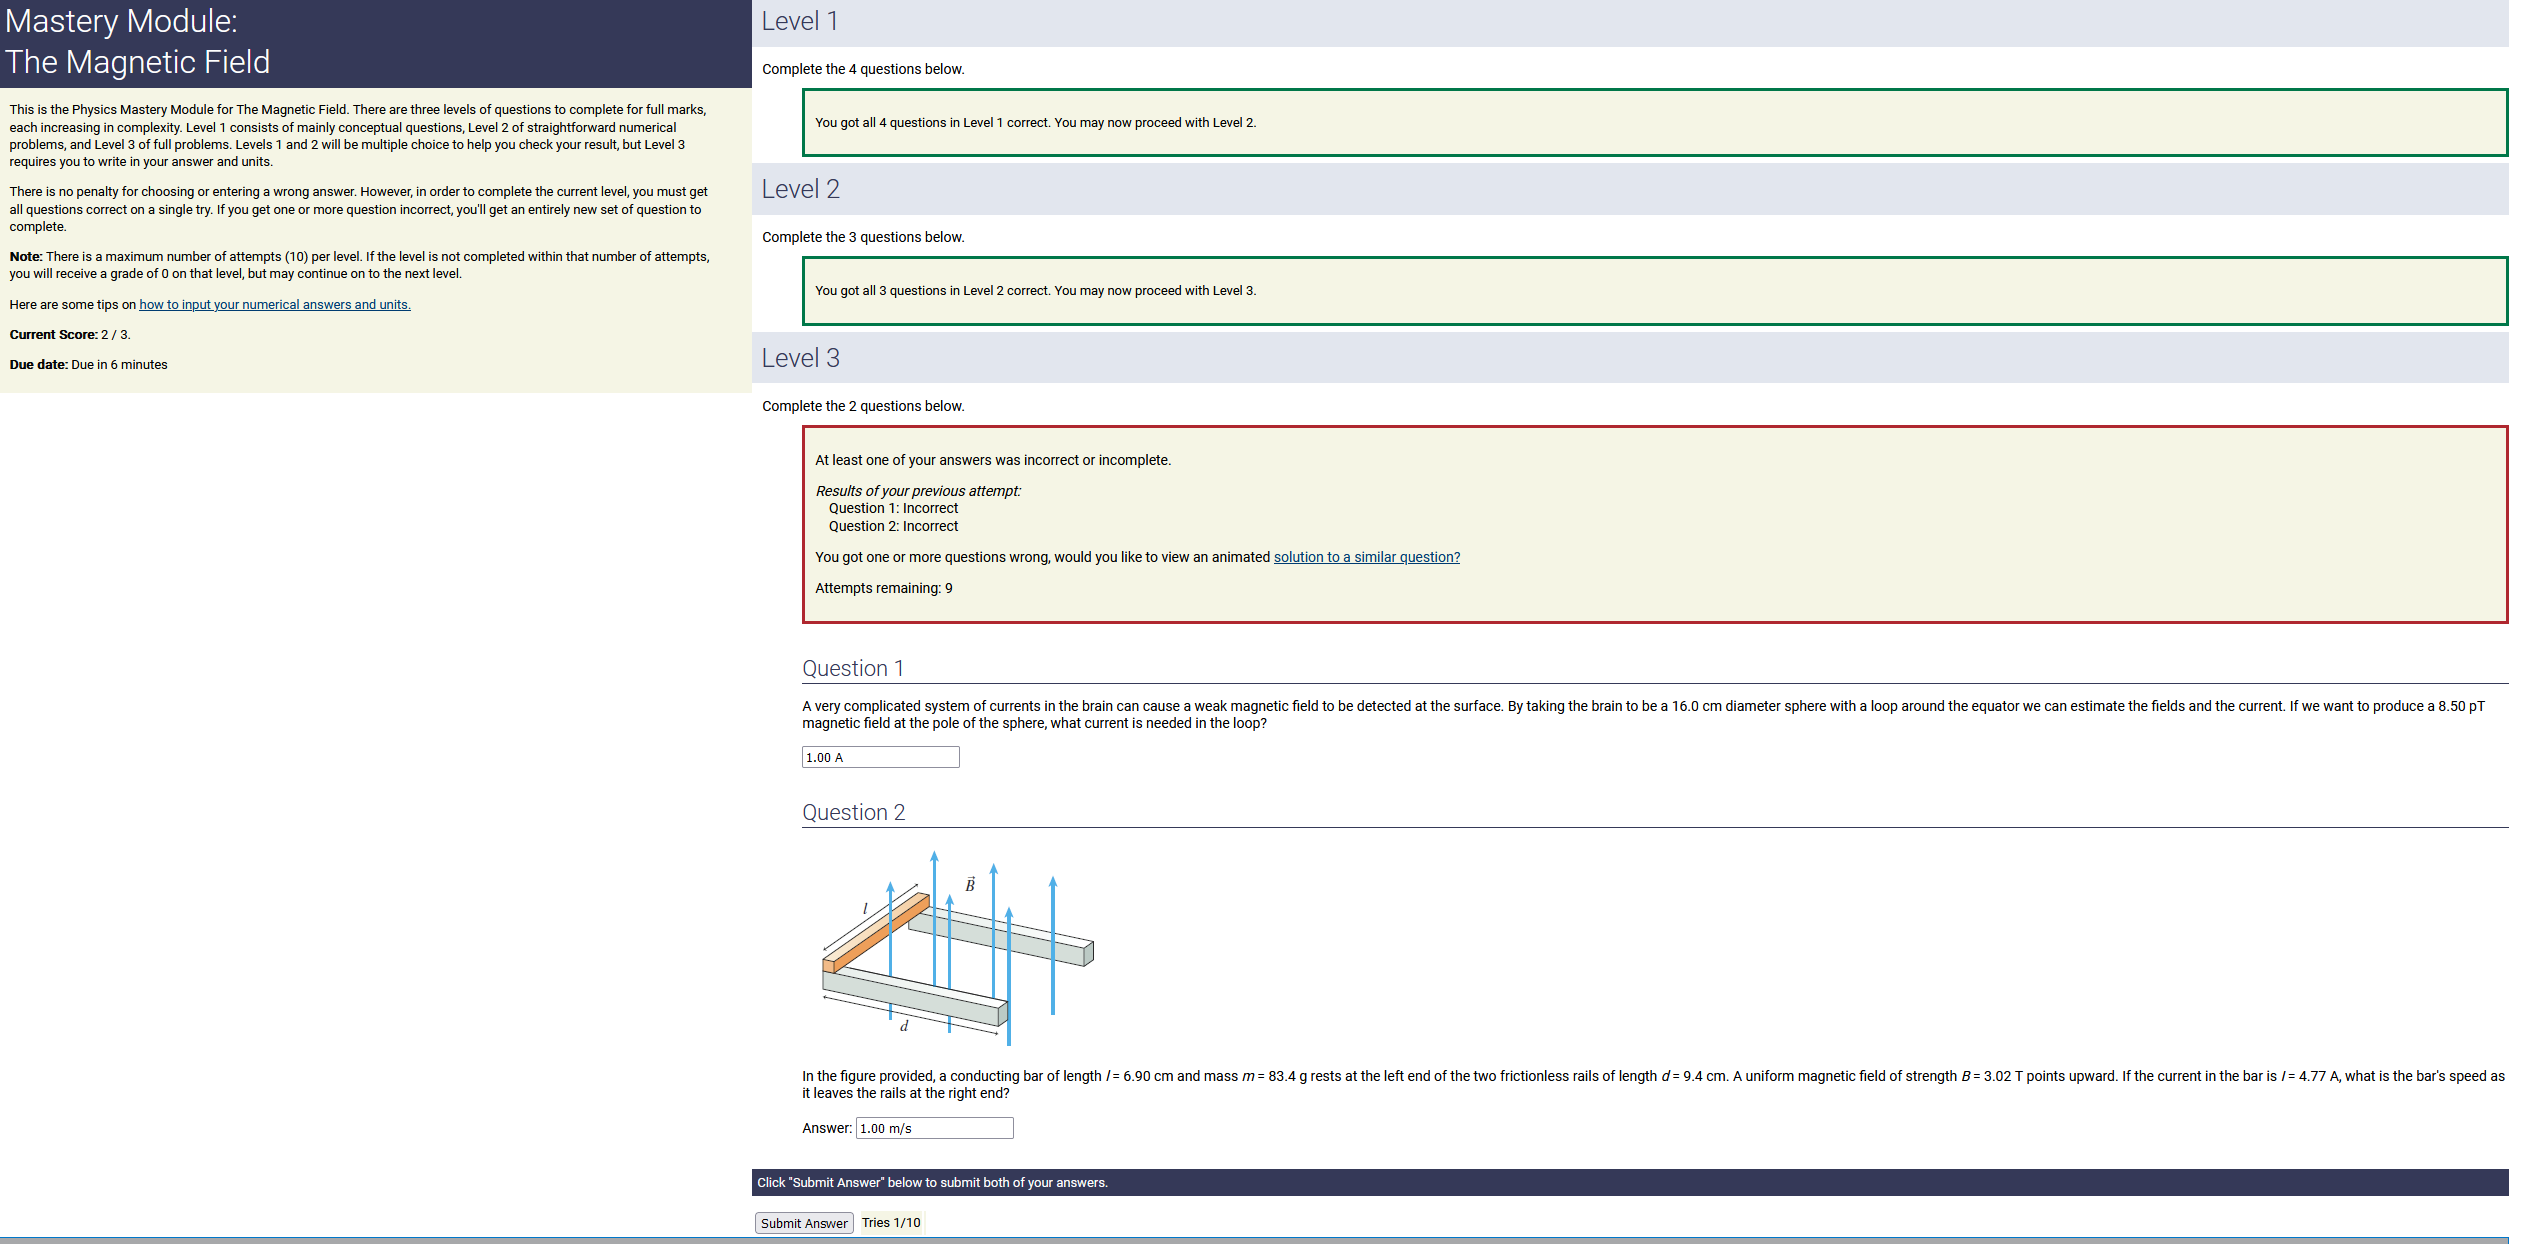
Task: Select the Level 3 section header
Action: pyautogui.click(x=800, y=358)
